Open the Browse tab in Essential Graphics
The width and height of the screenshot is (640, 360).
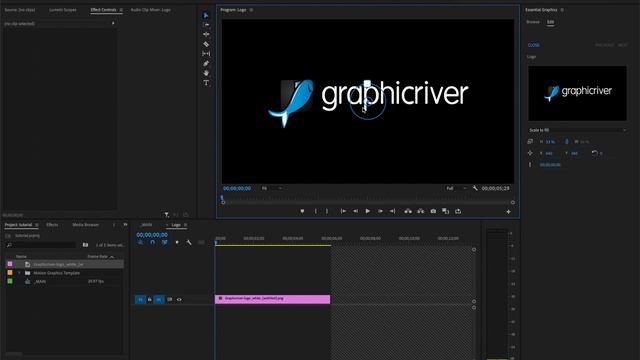click(x=533, y=22)
